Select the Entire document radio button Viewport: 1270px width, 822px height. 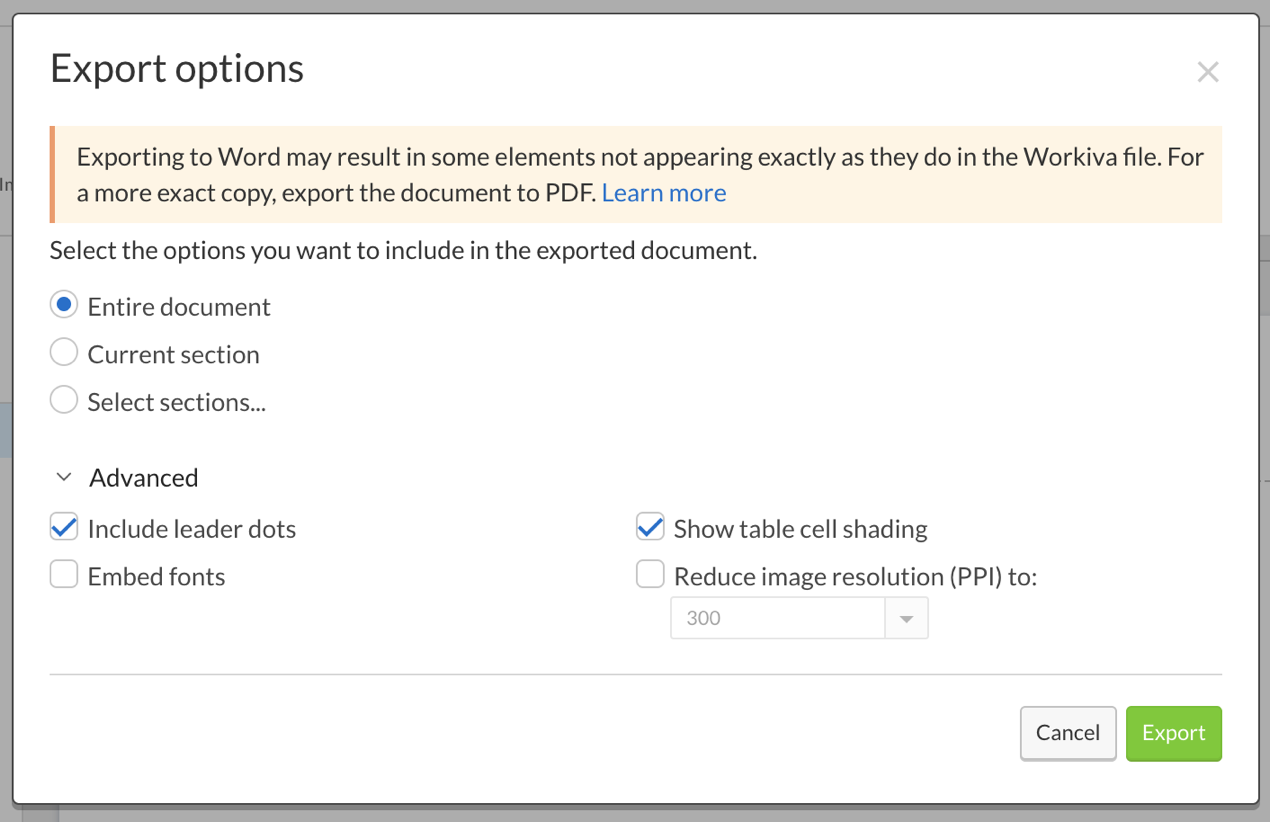(x=64, y=306)
